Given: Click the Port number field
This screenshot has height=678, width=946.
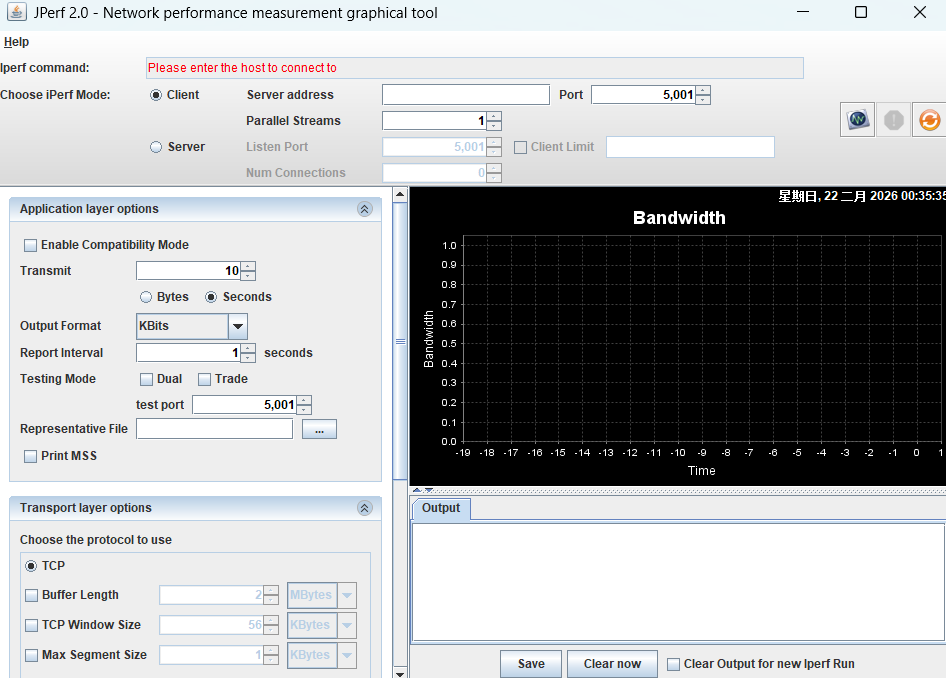Looking at the screenshot, I should tap(643, 95).
